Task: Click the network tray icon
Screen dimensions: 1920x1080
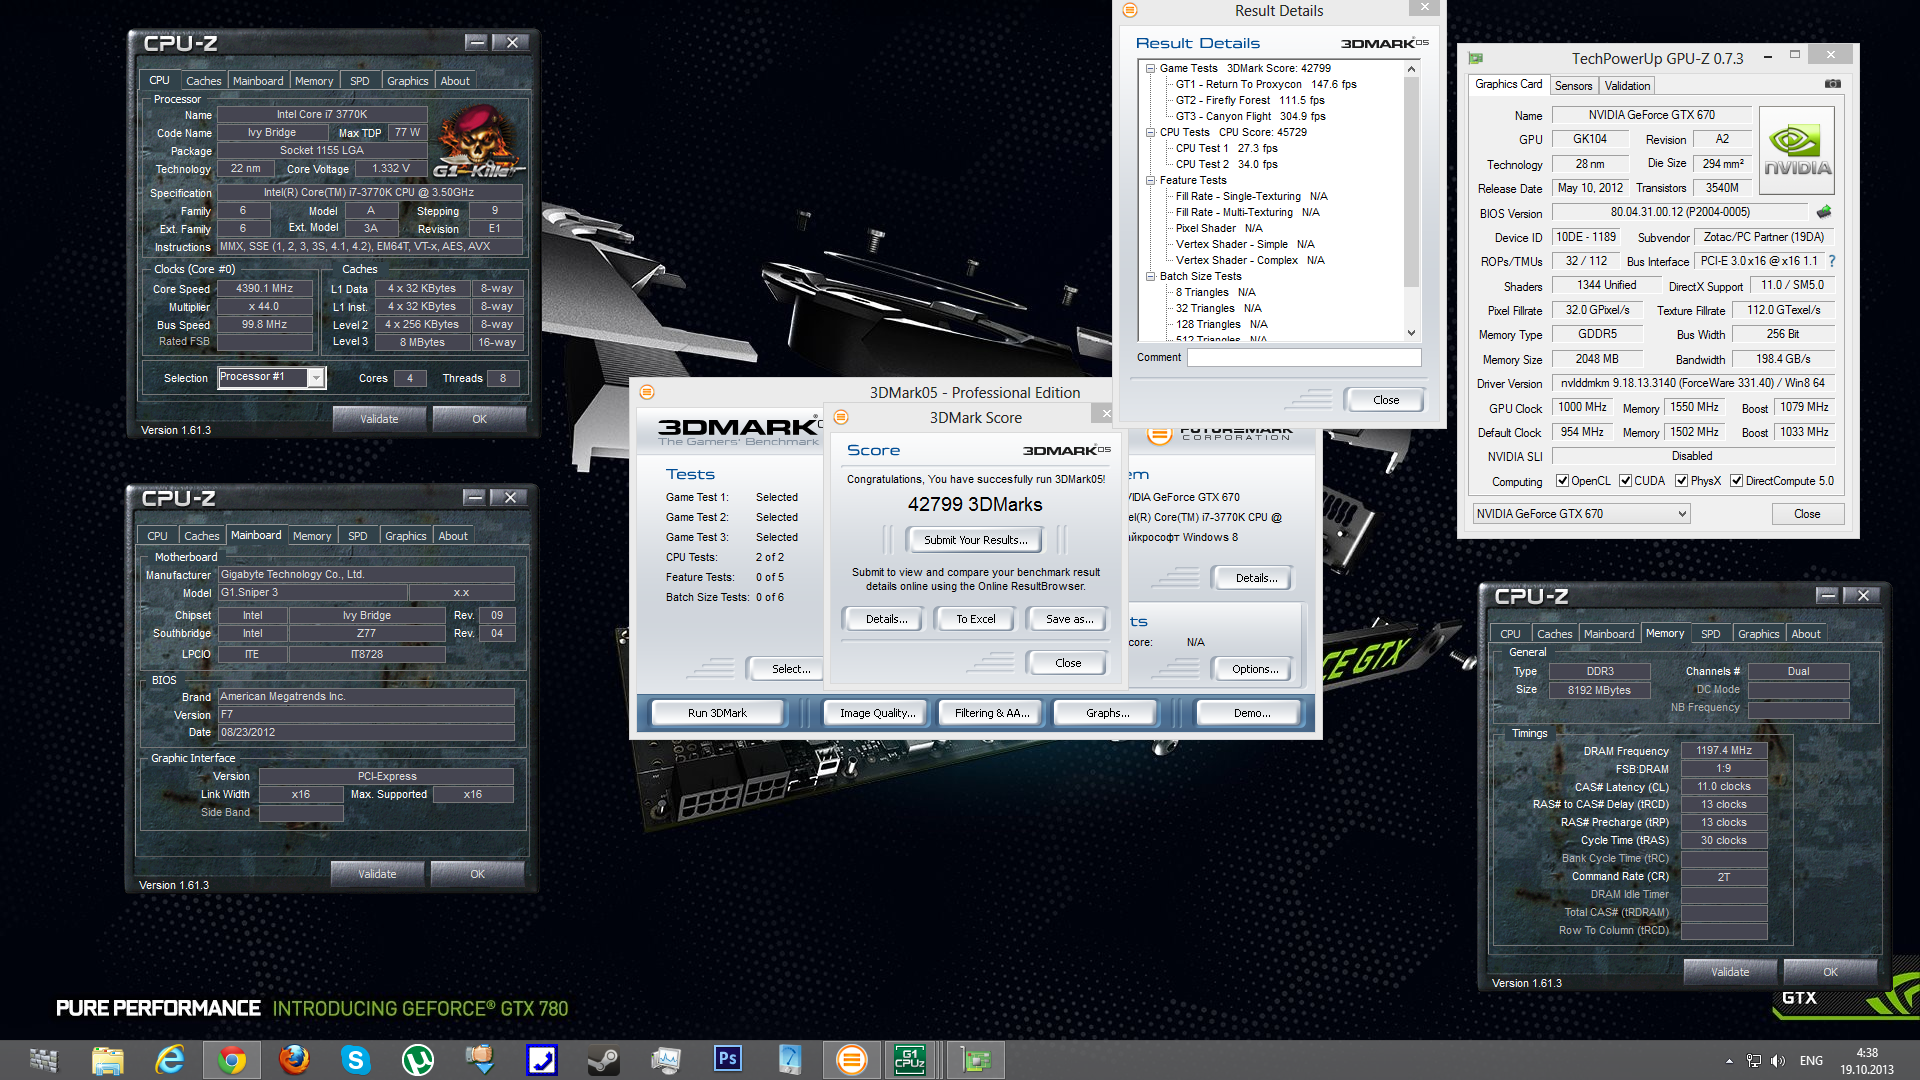Action: pyautogui.click(x=1753, y=1061)
